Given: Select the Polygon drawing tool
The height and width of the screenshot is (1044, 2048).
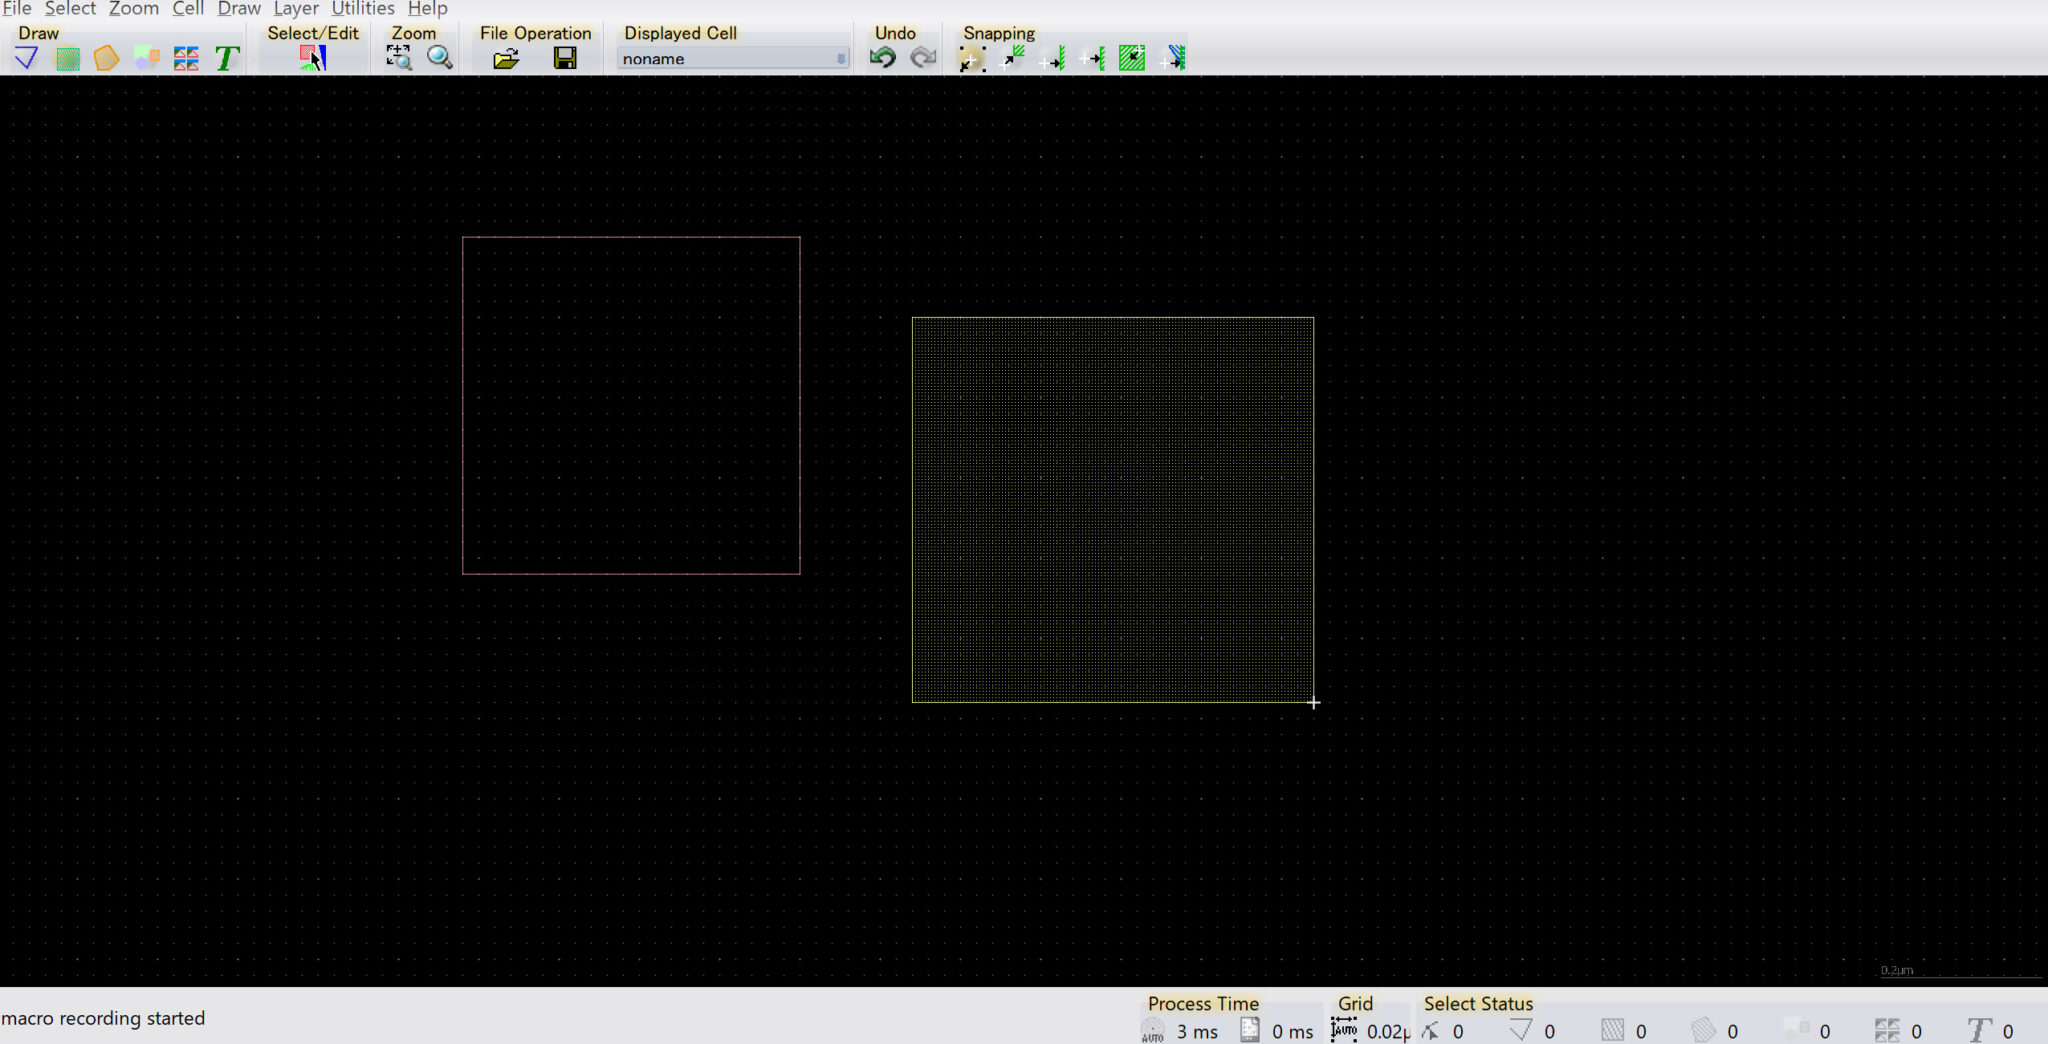Looking at the screenshot, I should [106, 59].
